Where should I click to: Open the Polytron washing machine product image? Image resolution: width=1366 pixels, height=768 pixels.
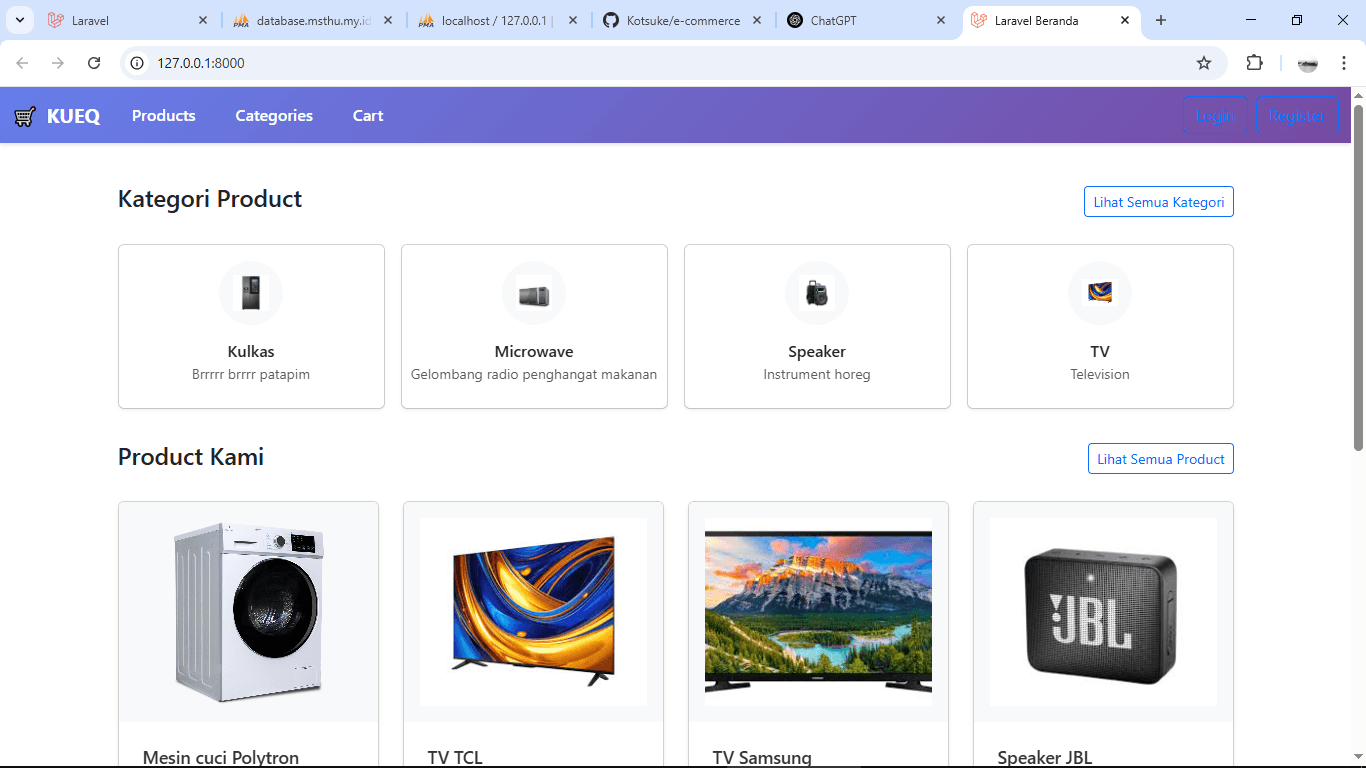pos(249,612)
